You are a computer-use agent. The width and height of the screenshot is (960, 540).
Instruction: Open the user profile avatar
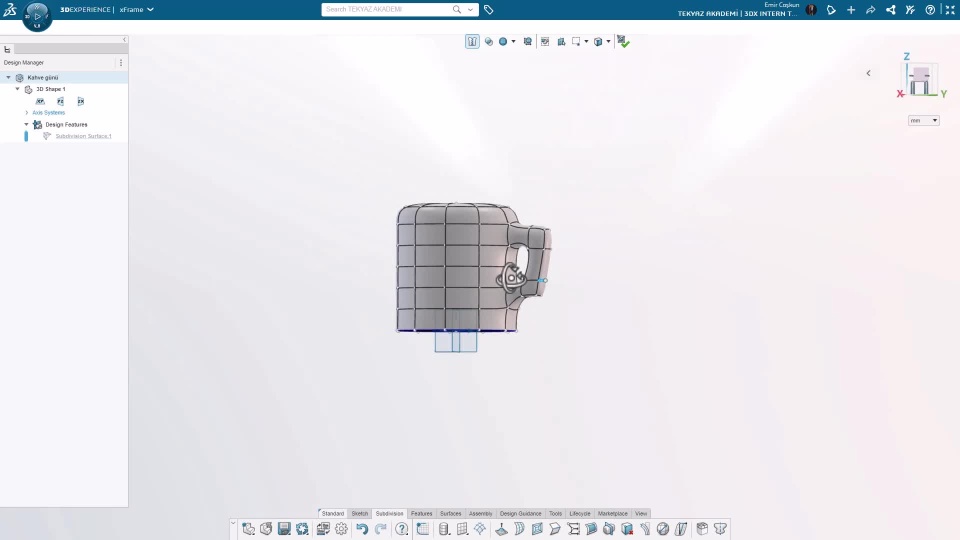click(x=811, y=10)
